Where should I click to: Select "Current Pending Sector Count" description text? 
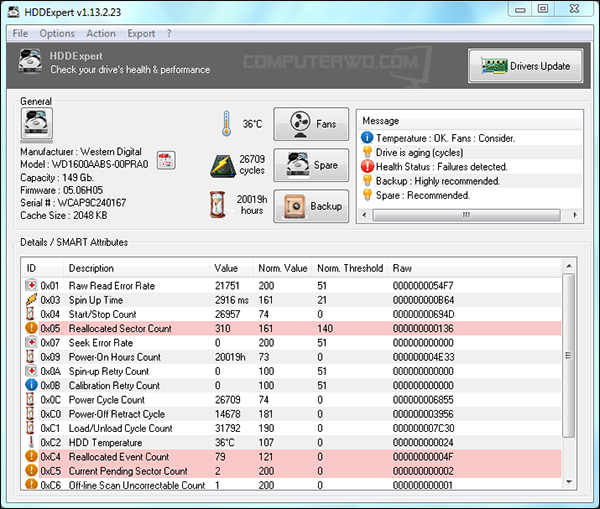pos(128,471)
